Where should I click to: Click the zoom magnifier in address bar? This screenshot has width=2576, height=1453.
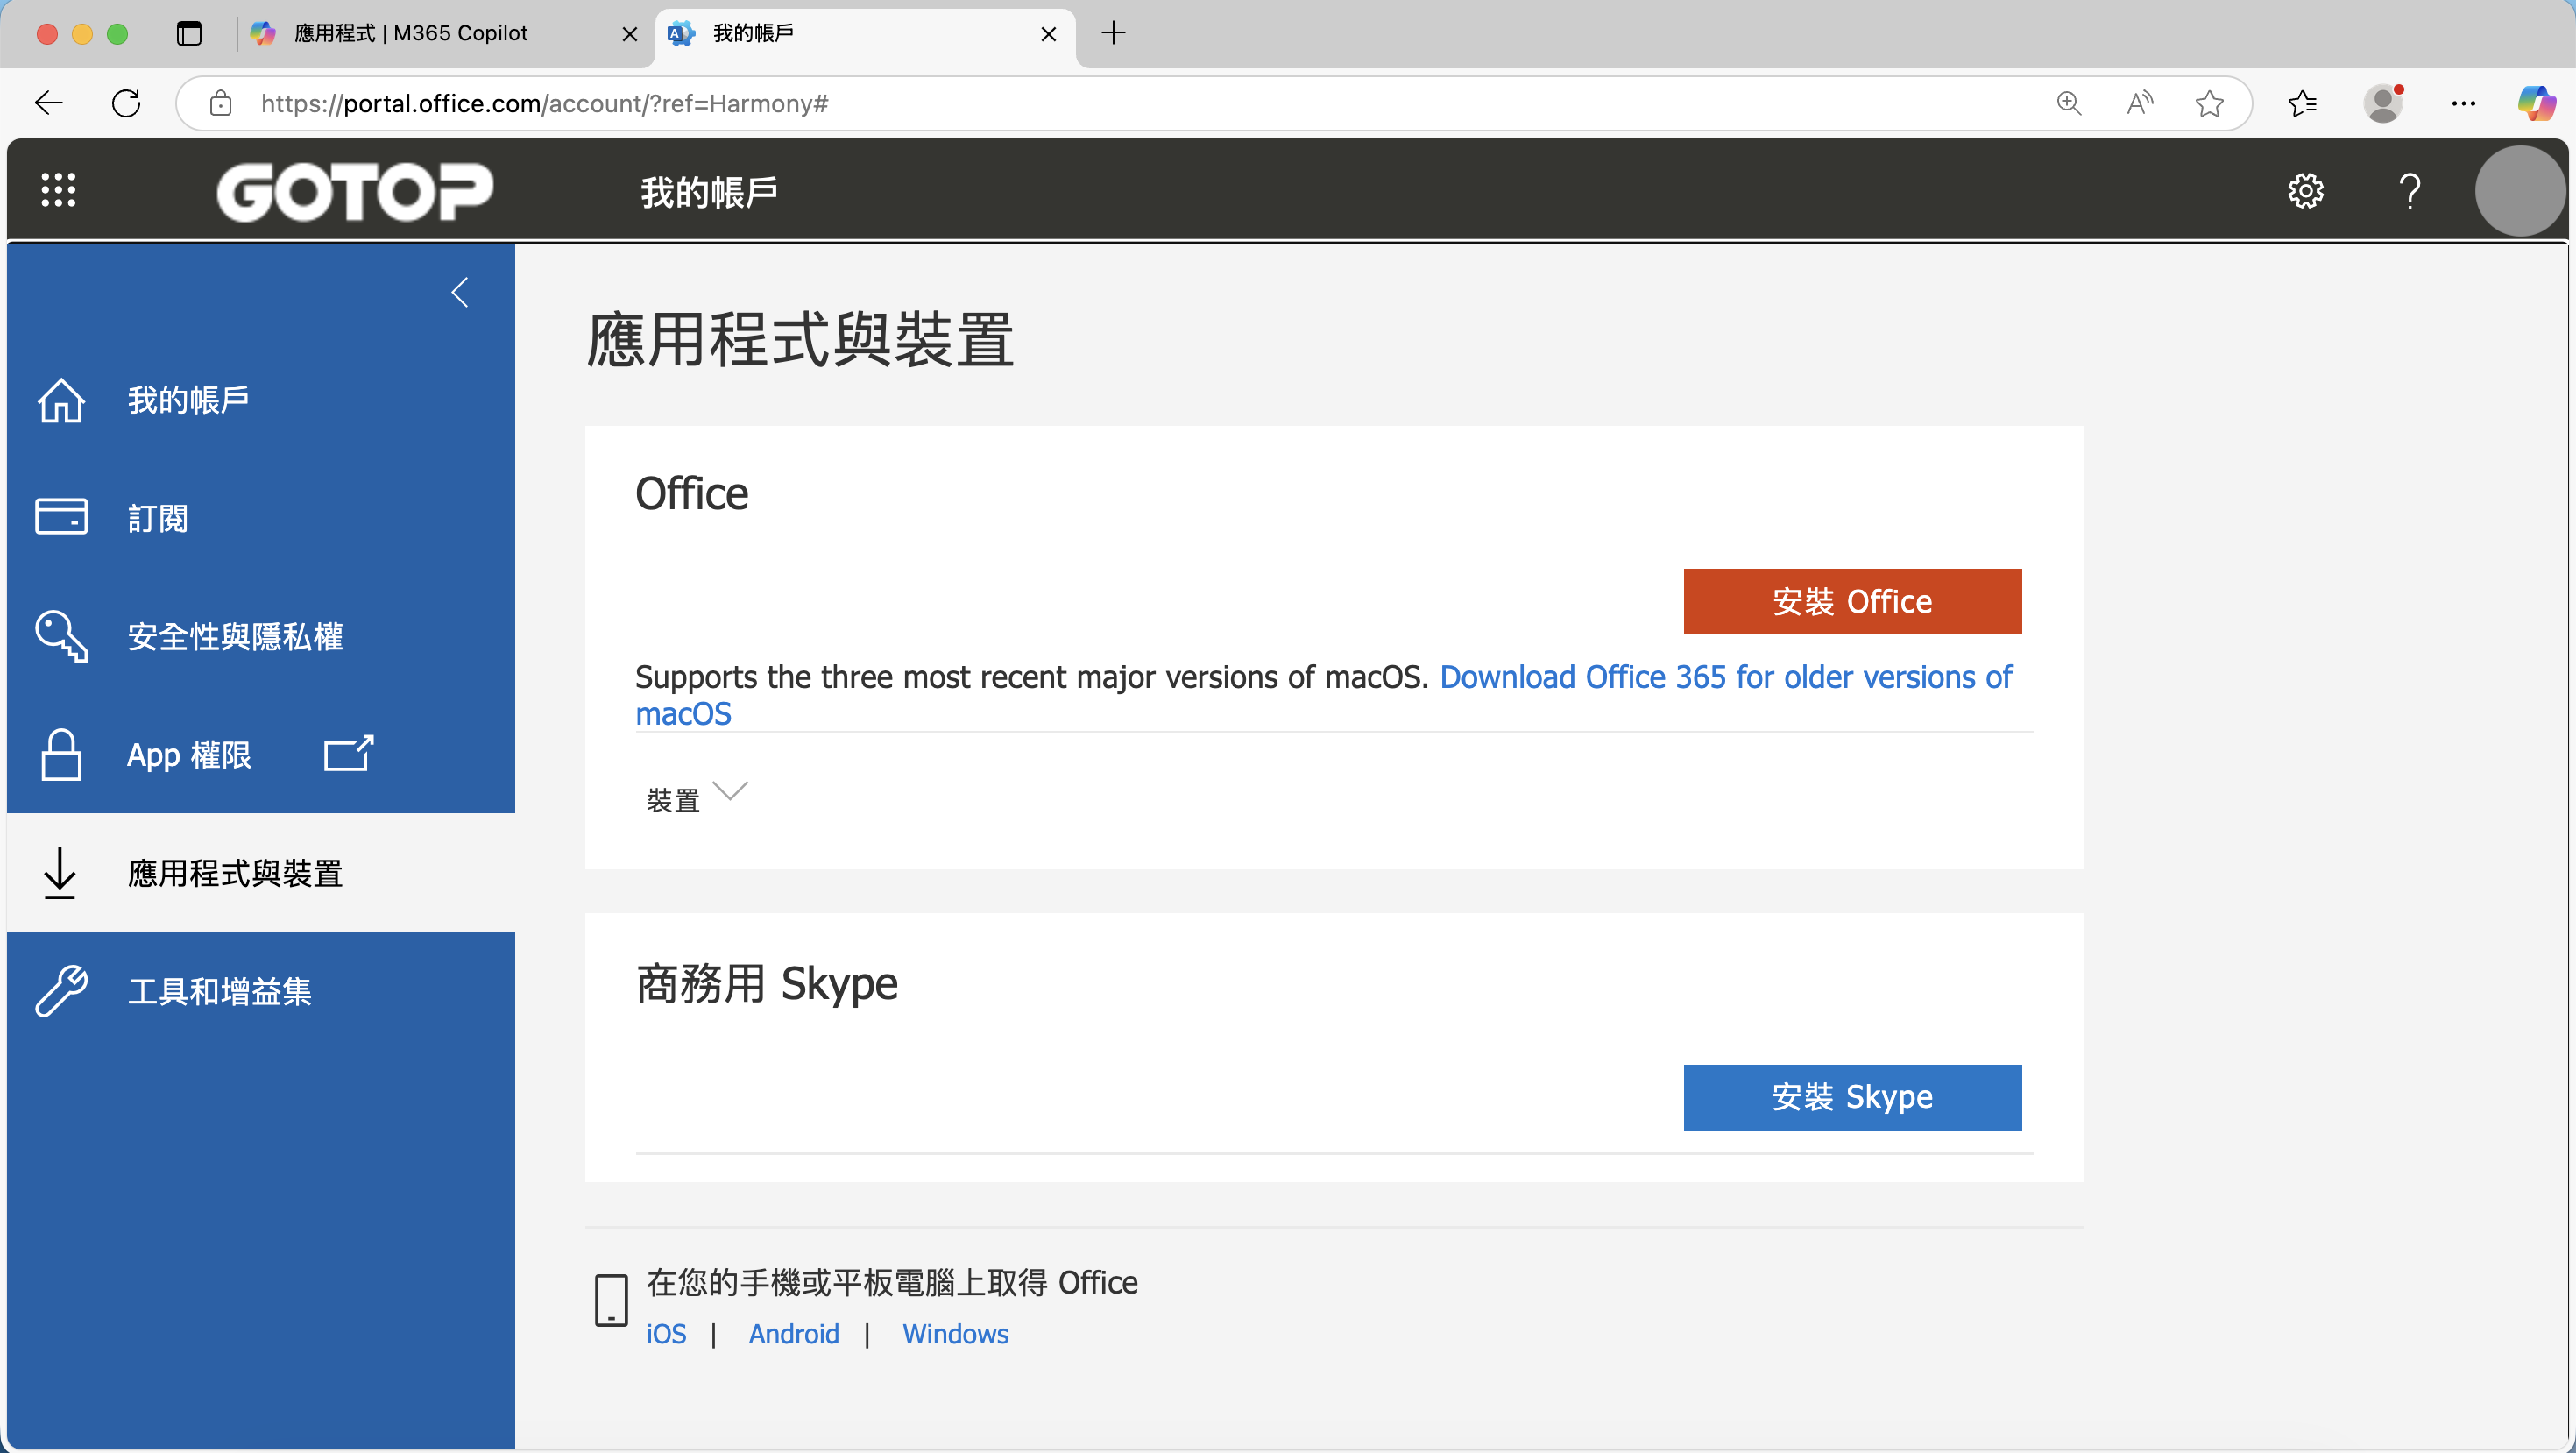point(2068,103)
